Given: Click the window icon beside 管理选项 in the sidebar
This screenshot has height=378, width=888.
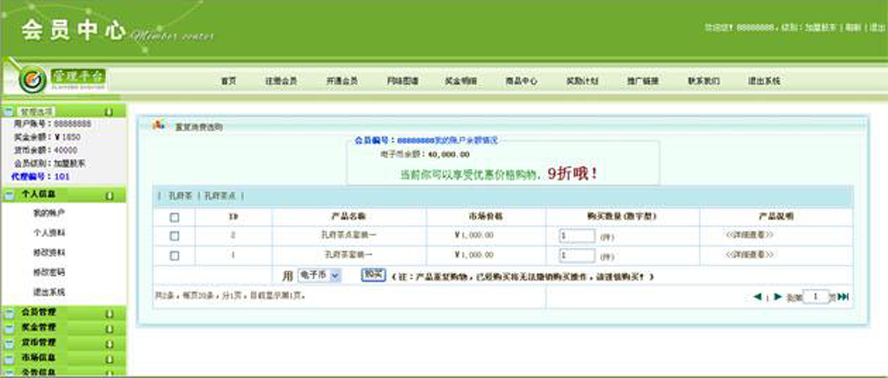Looking at the screenshot, I should point(9,111).
